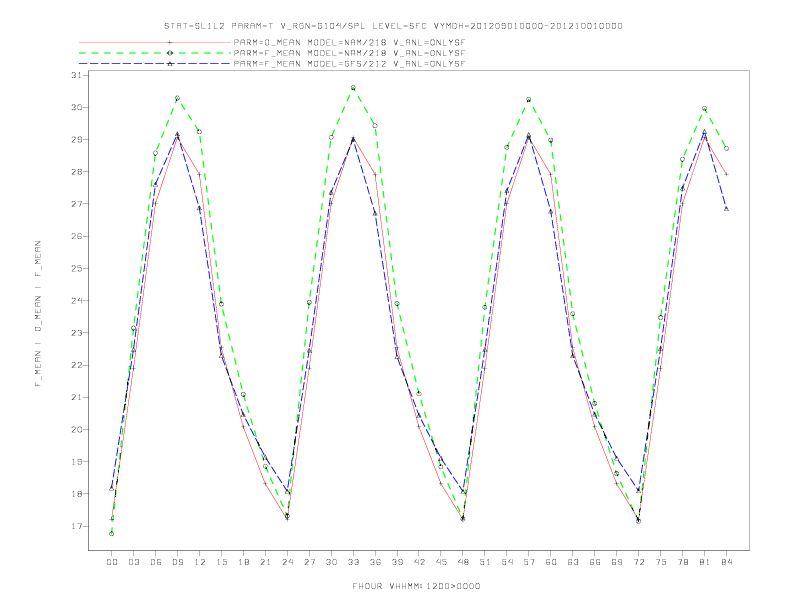Click x-axis tick label 09
Image resolution: width=792 pixels, height=612 pixels.
pos(177,562)
